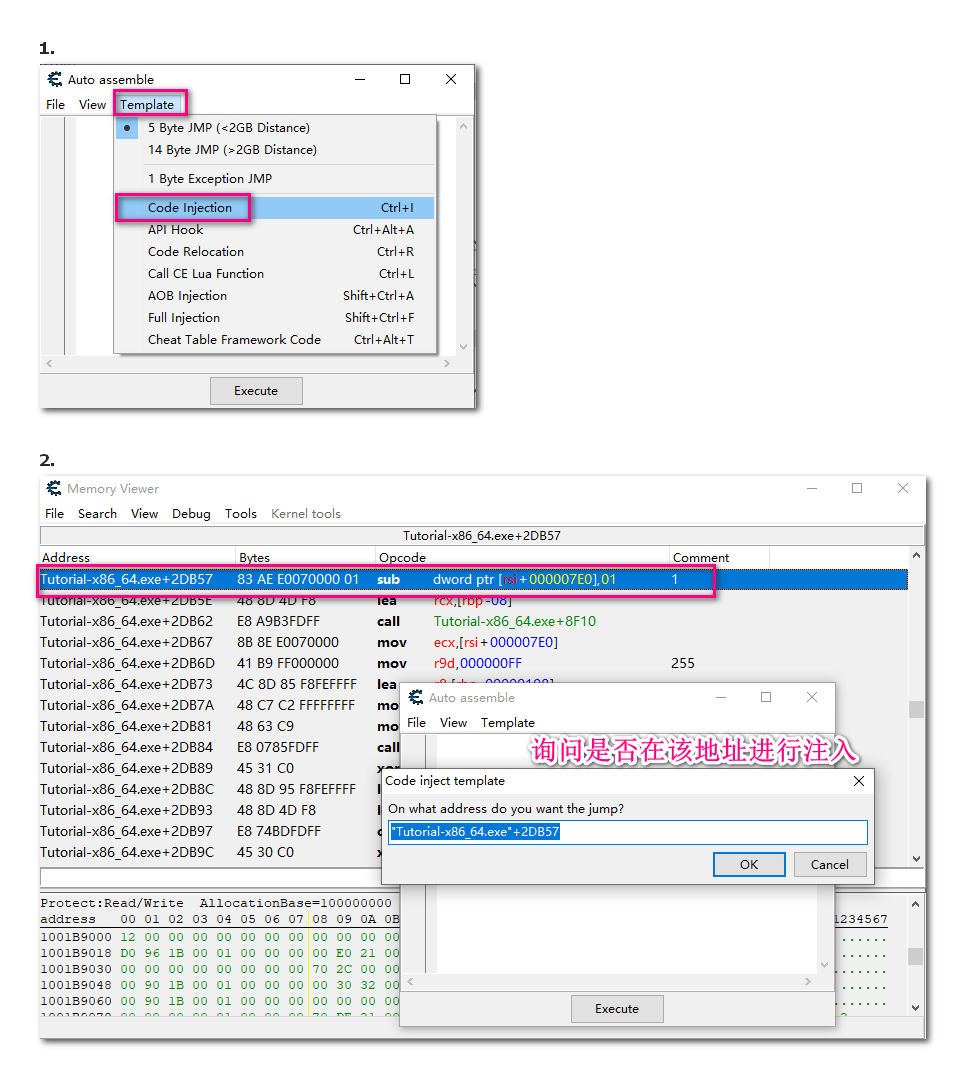967x1080 pixels.
Task: Click Cancel in the Code inject template dialog
Action: click(829, 864)
